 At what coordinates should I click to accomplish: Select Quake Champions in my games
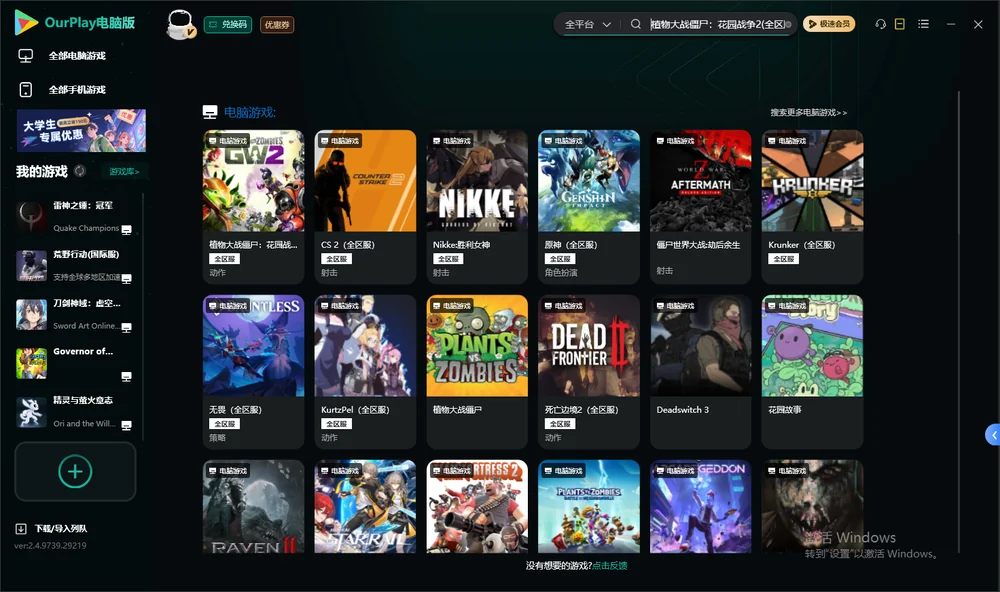click(x=75, y=217)
